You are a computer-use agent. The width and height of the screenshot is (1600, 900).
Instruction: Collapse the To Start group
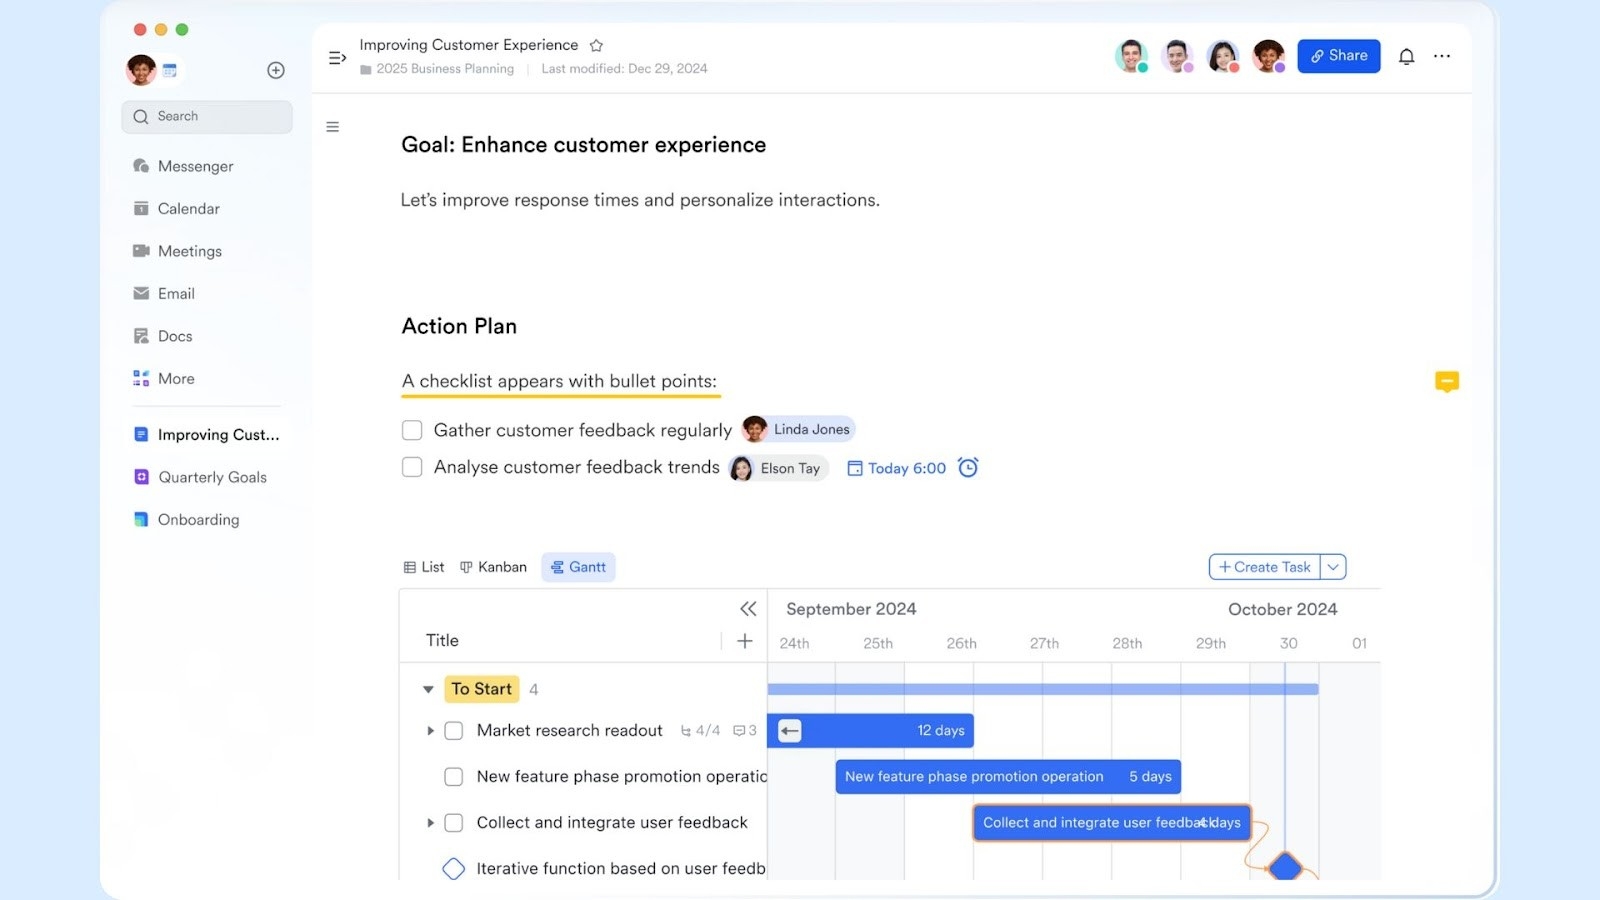pyautogui.click(x=428, y=689)
